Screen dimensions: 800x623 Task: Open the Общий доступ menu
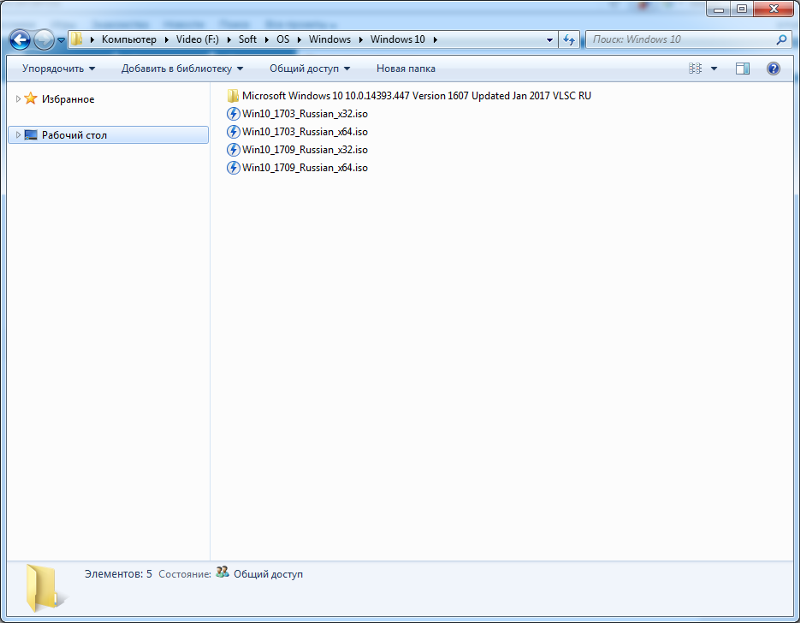point(309,68)
